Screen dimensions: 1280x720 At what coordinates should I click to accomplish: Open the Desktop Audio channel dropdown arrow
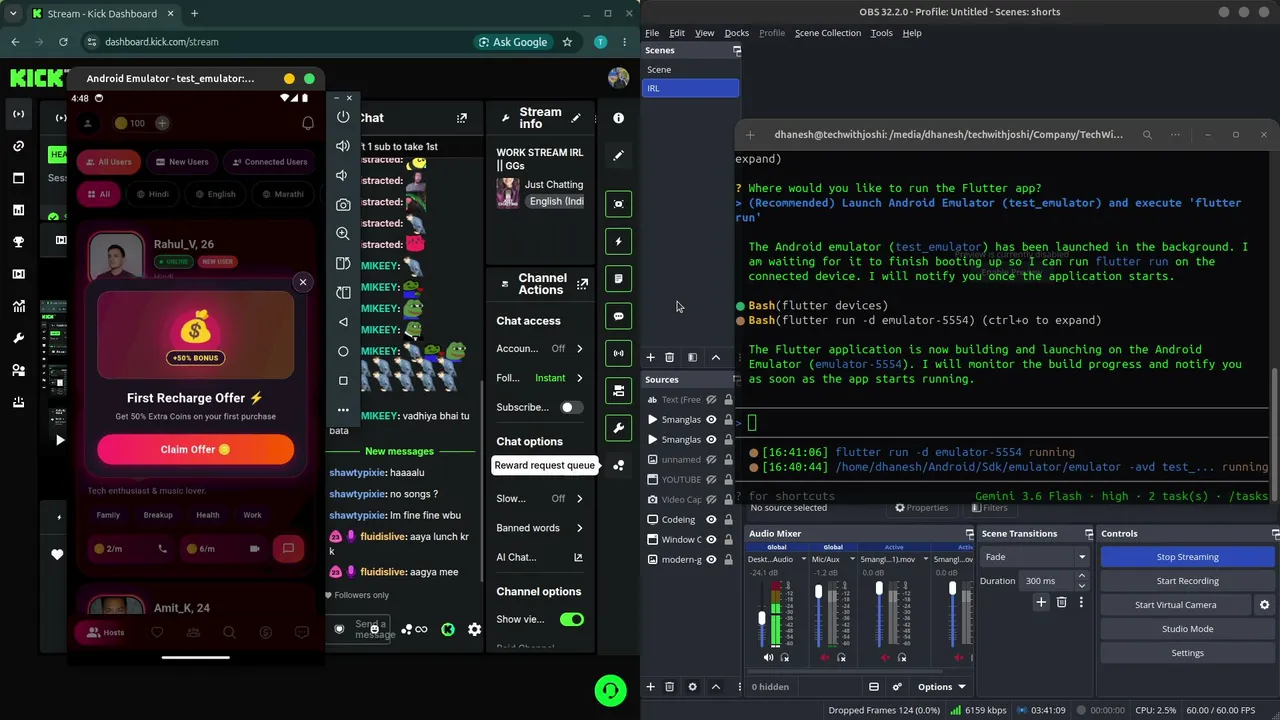[802, 559]
